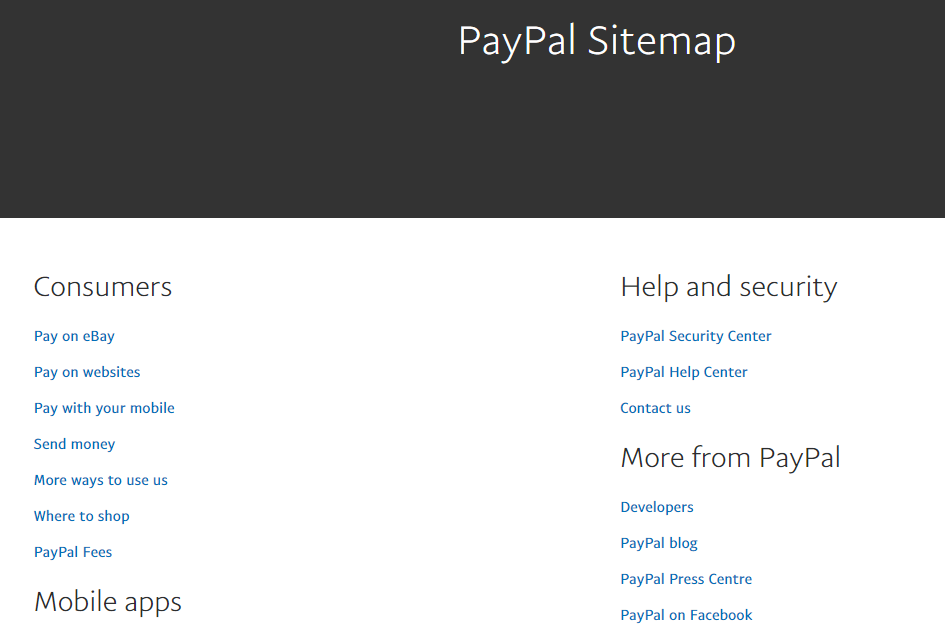Click the Contact us link

655,408
